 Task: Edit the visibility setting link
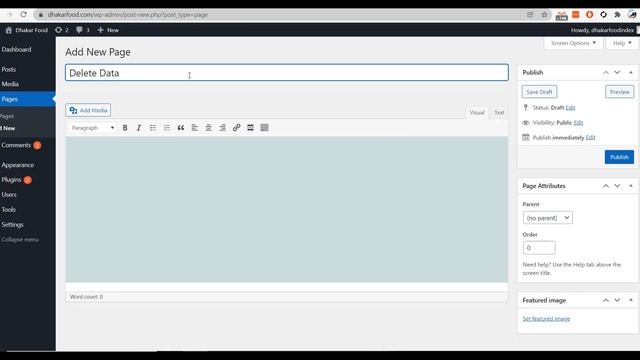[x=578, y=122]
